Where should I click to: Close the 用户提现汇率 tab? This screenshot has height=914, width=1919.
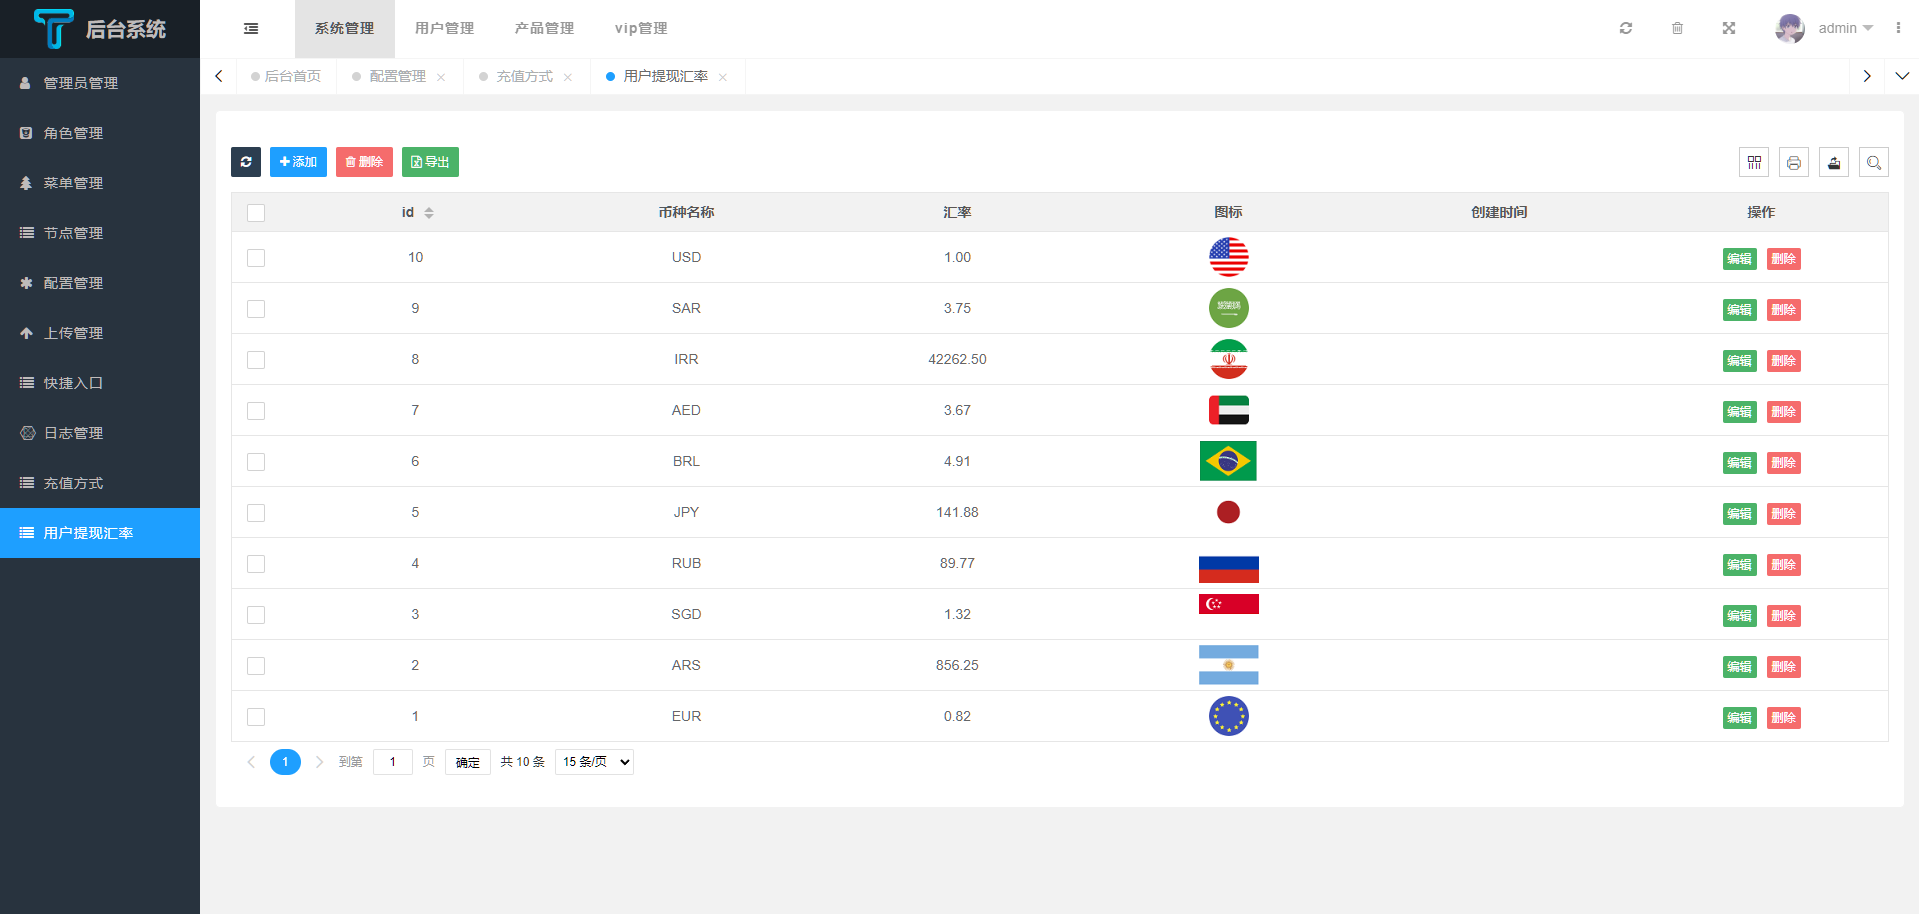click(x=723, y=77)
